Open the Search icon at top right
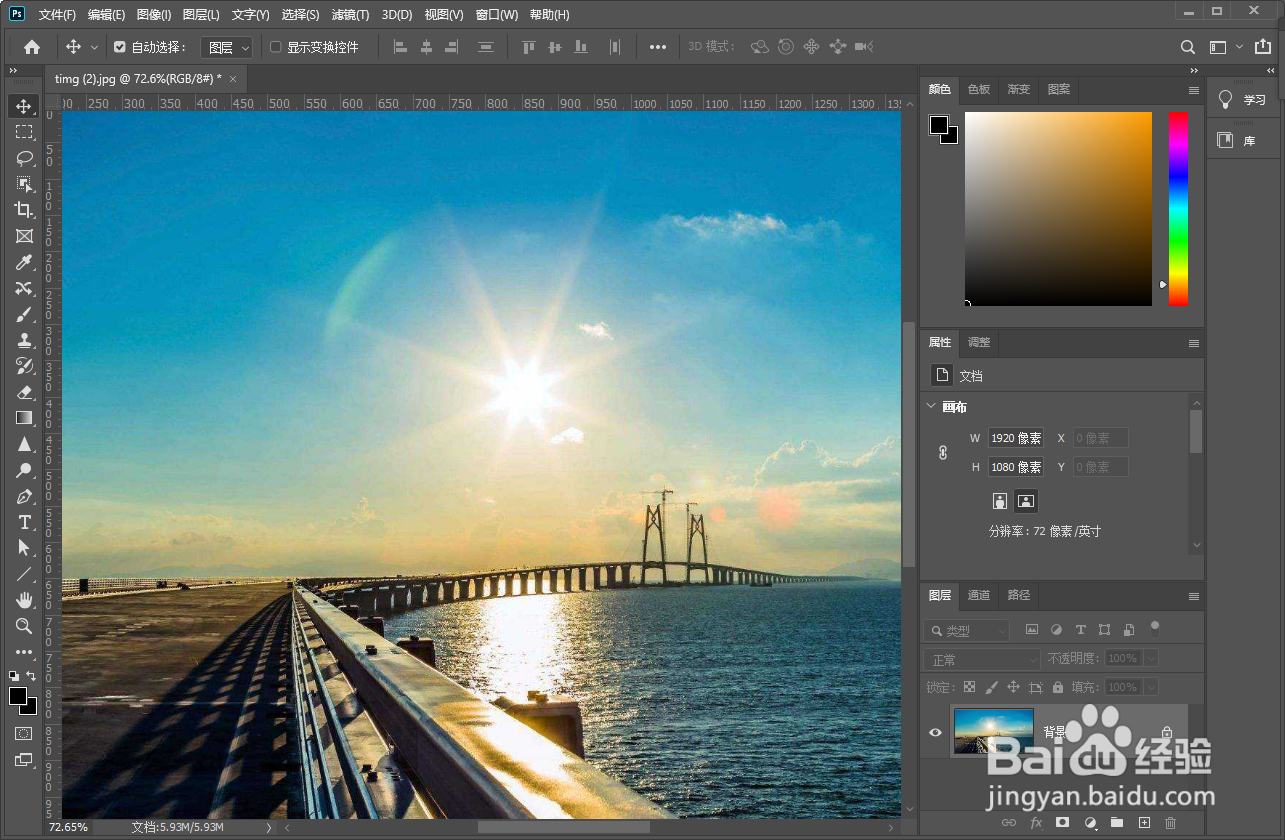Viewport: 1285px width, 840px height. 1187,47
